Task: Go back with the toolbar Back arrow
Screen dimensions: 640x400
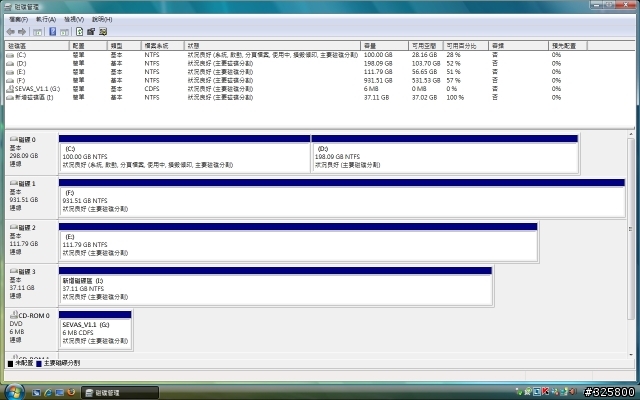Action: tap(11, 31)
